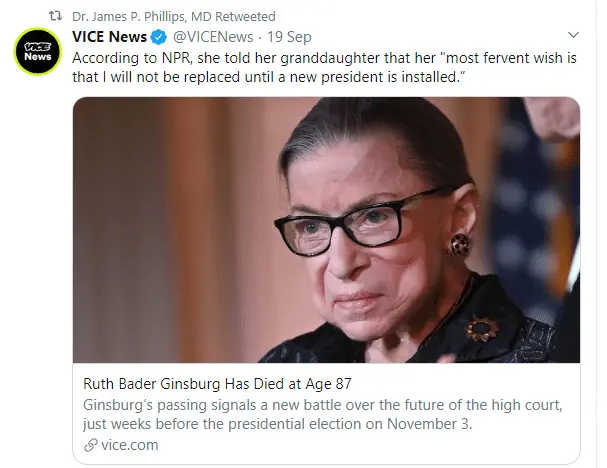
Task: Click the link chain icon beside vice.com
Action: (x=89, y=445)
